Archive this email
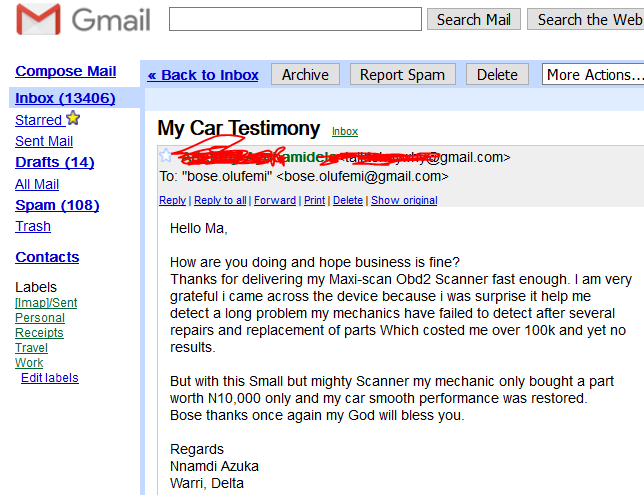 click(305, 75)
